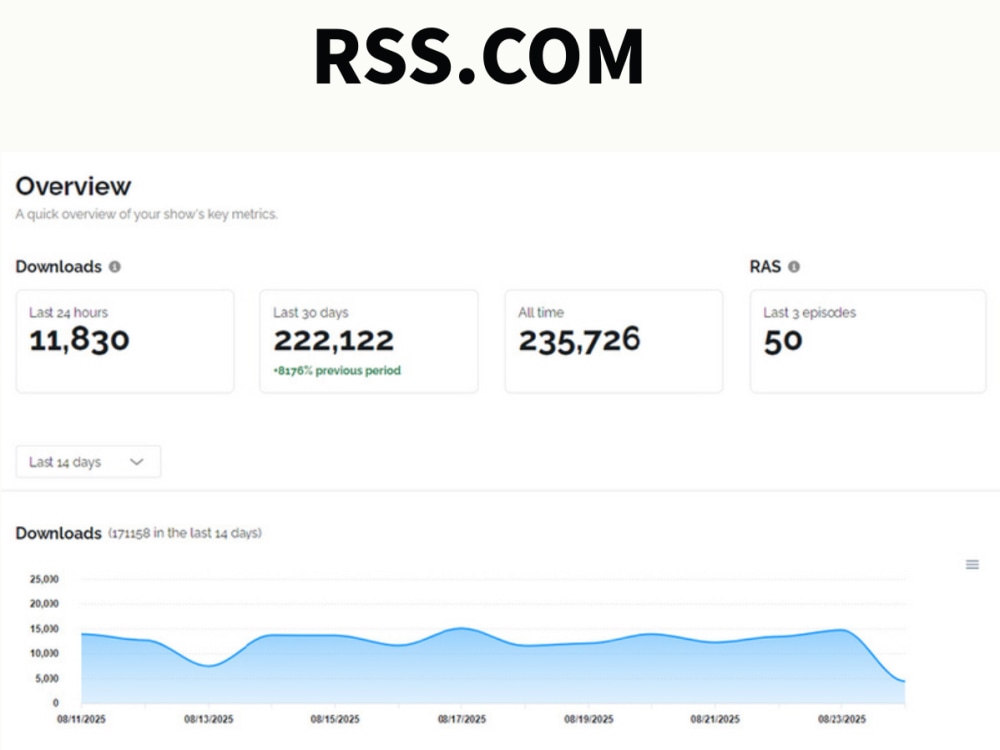Click the 171158 in the last 14 days text

pos(185,533)
